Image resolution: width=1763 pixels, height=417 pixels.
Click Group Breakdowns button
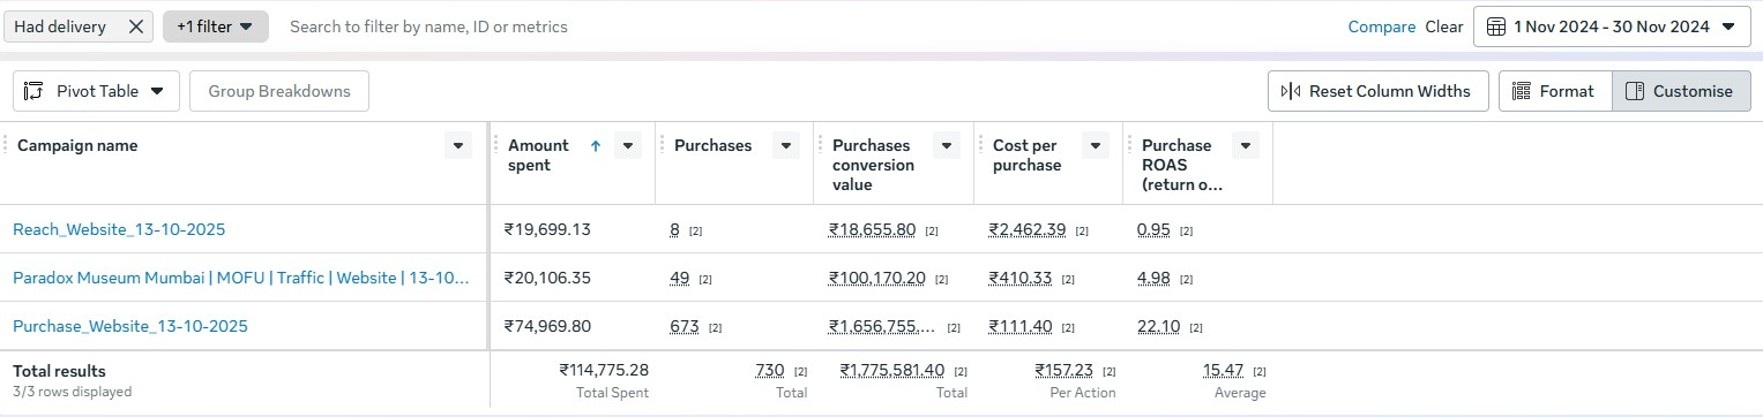pyautogui.click(x=279, y=91)
